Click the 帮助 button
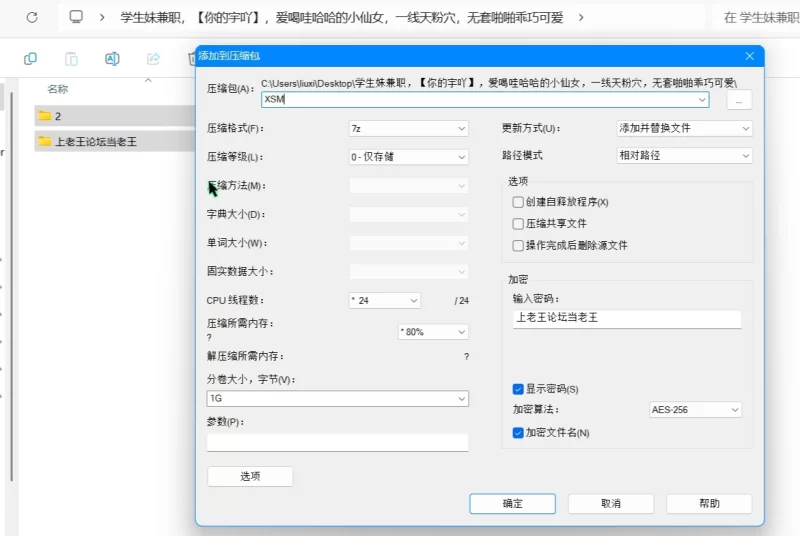 (709, 504)
